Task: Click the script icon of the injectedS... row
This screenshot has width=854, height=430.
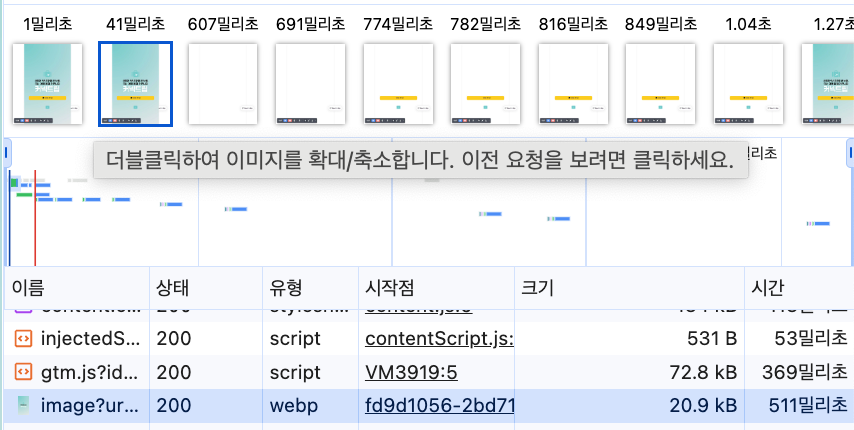Action: point(23,339)
